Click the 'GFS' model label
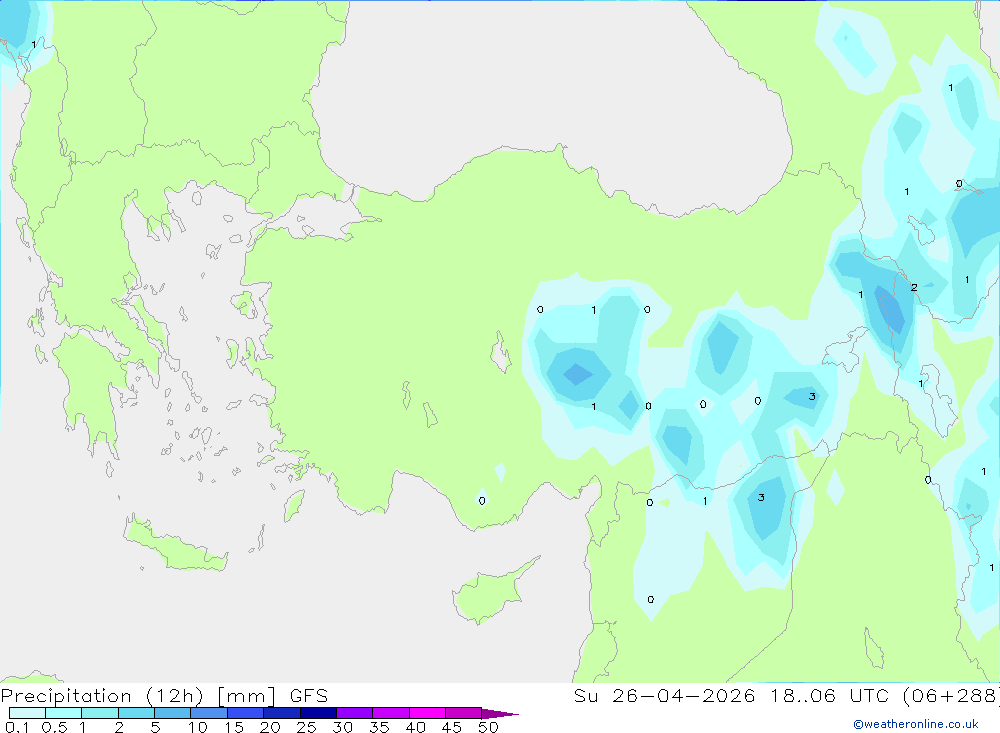Image resolution: width=1000 pixels, height=733 pixels. click(x=309, y=696)
